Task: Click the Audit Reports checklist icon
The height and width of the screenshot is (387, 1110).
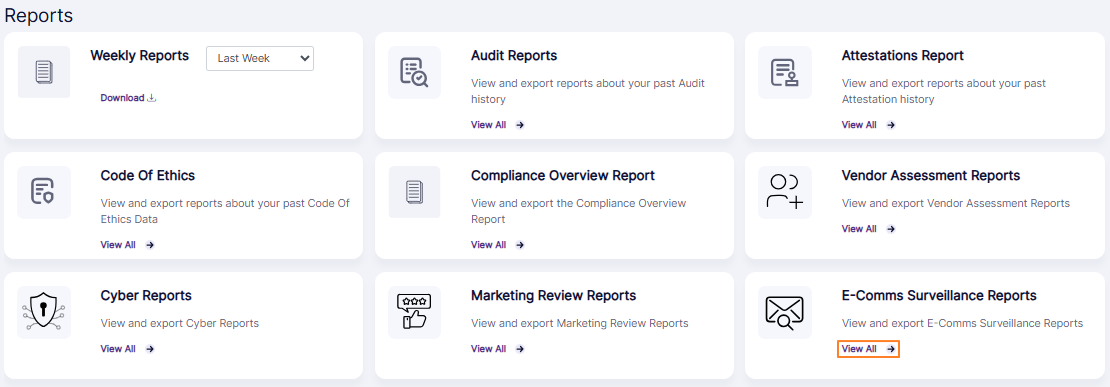Action: pos(414,72)
